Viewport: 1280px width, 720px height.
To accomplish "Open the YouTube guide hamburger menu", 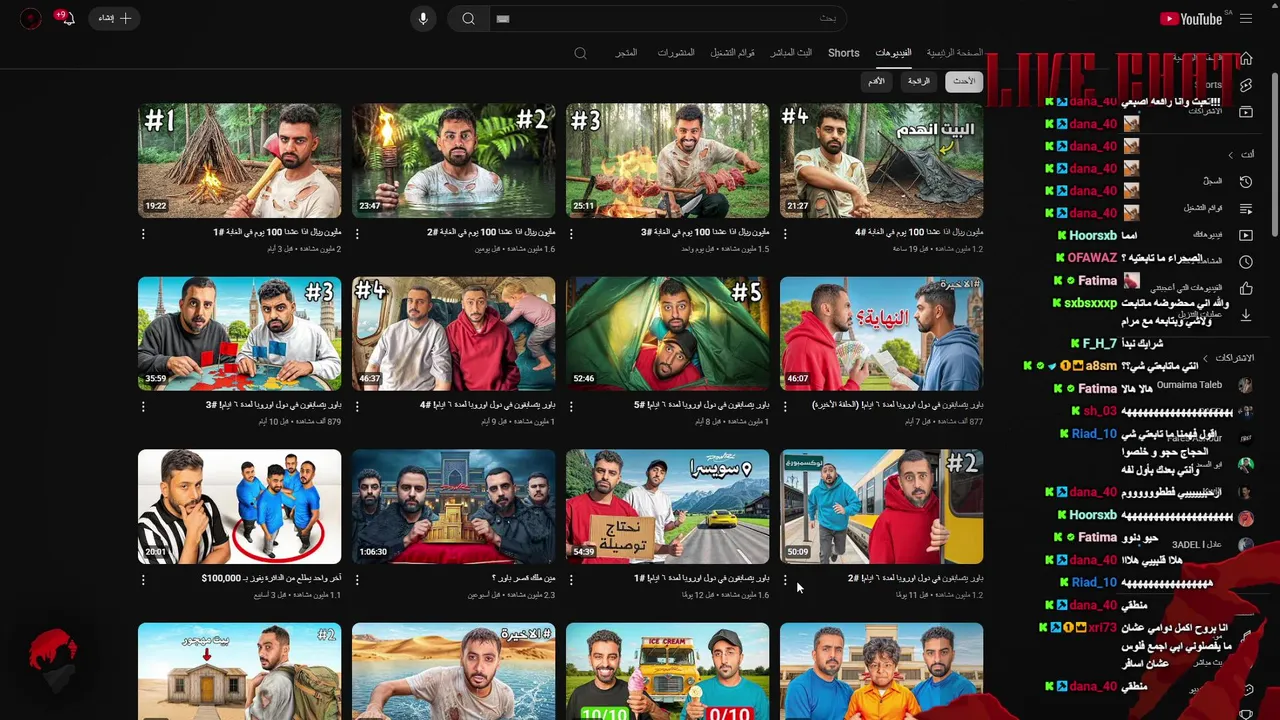I will 1246,19.
